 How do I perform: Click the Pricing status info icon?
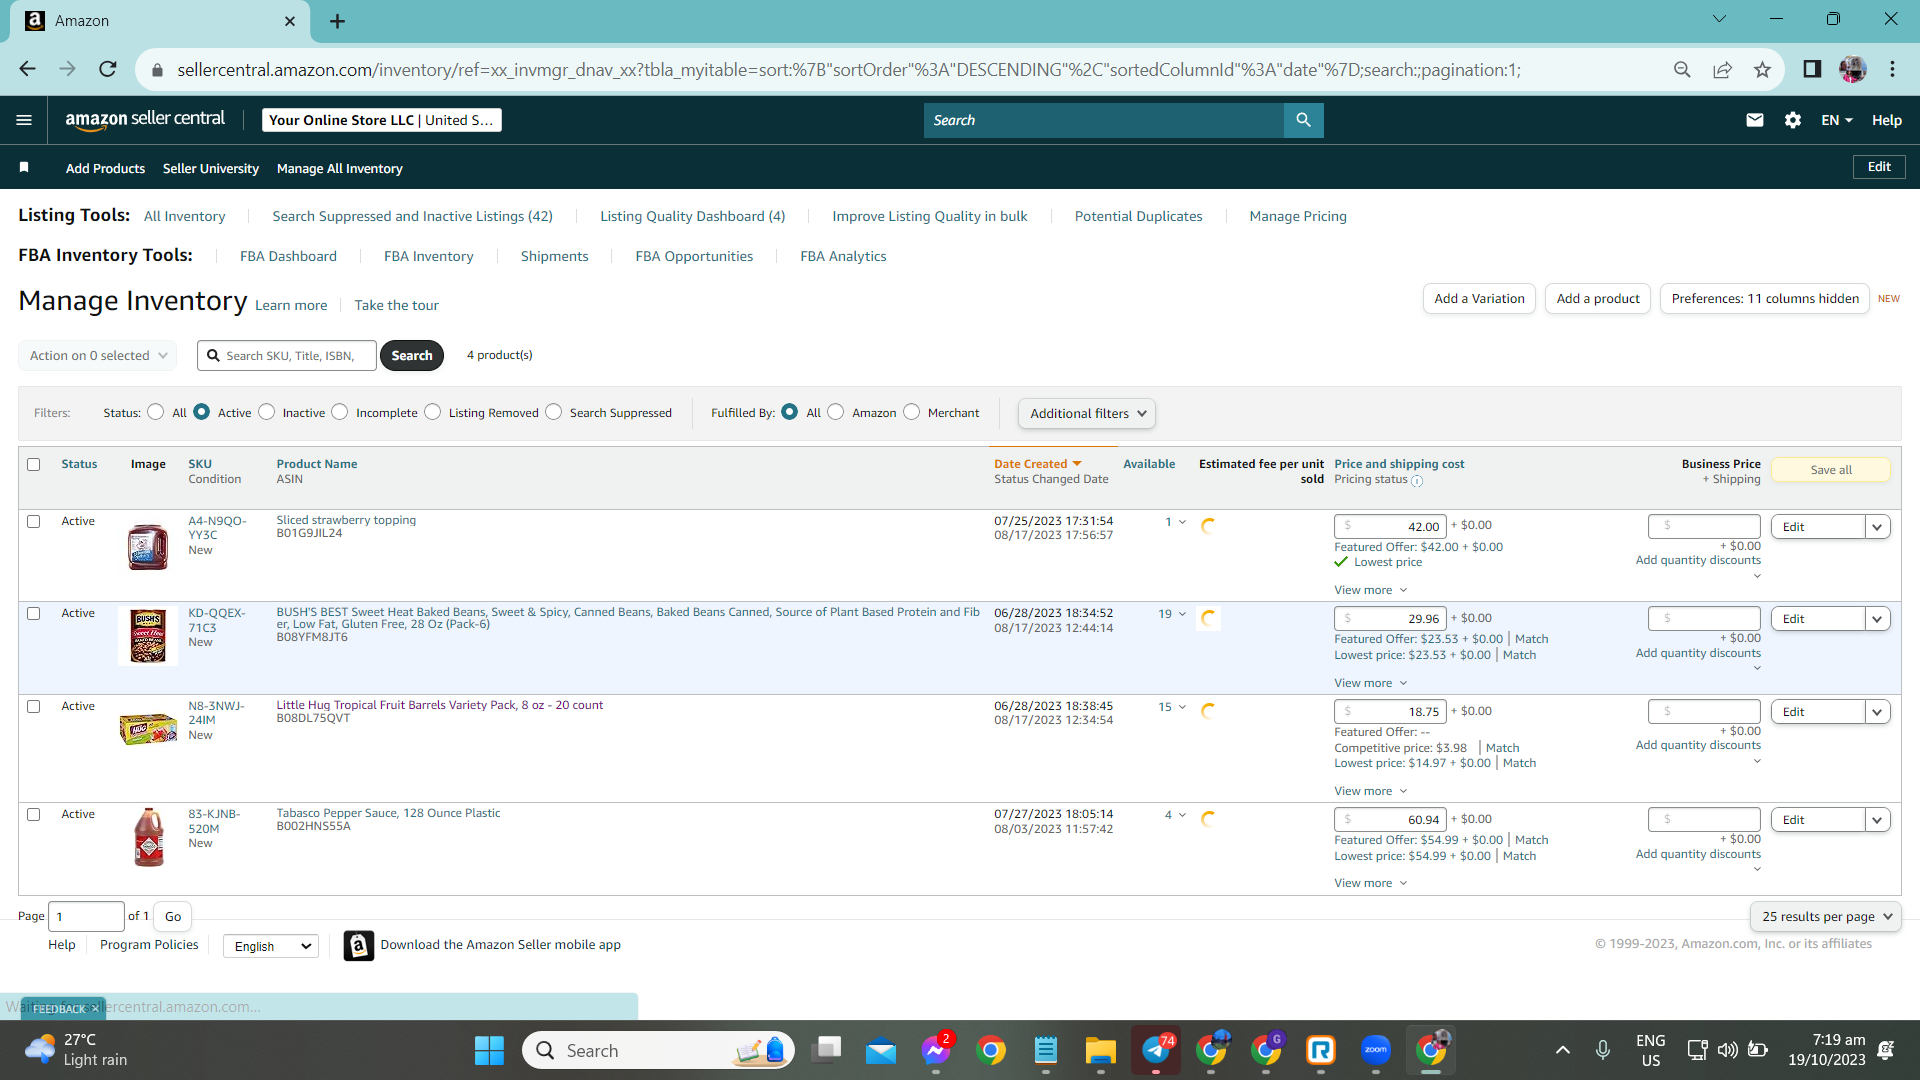tap(1417, 481)
